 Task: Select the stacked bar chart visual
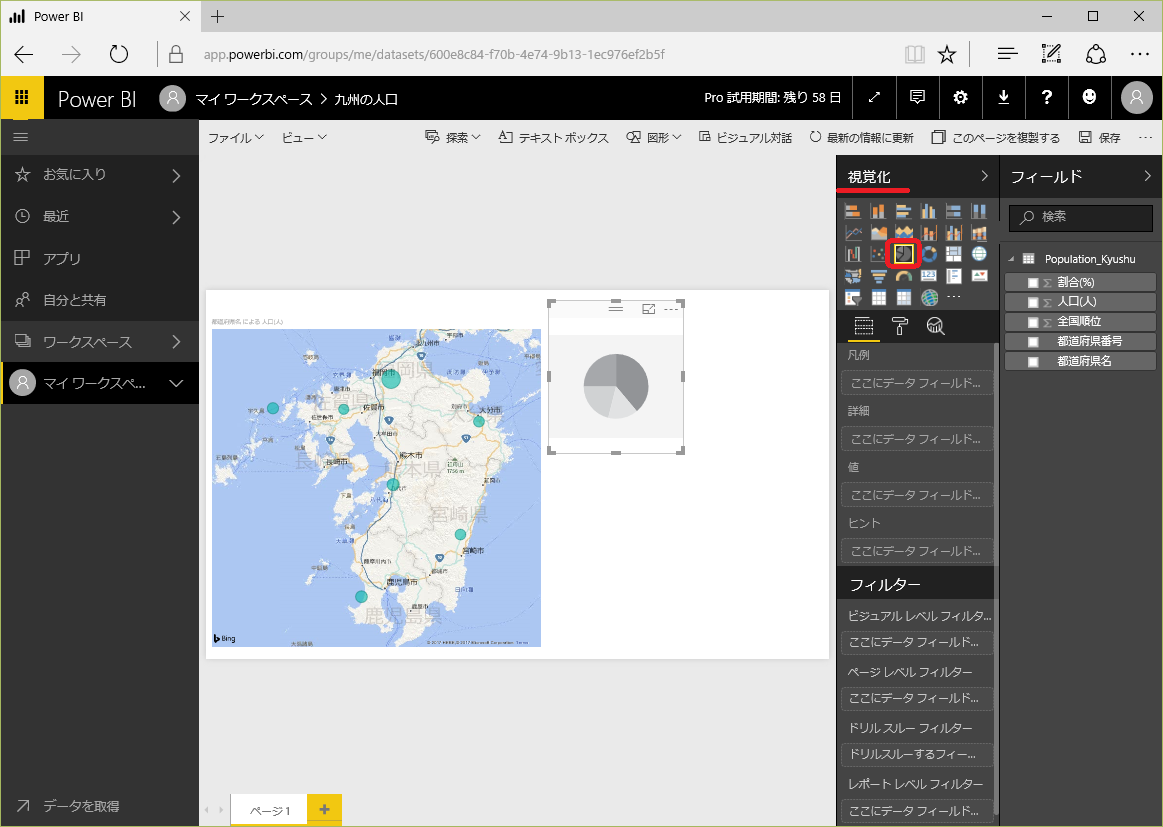(x=853, y=211)
